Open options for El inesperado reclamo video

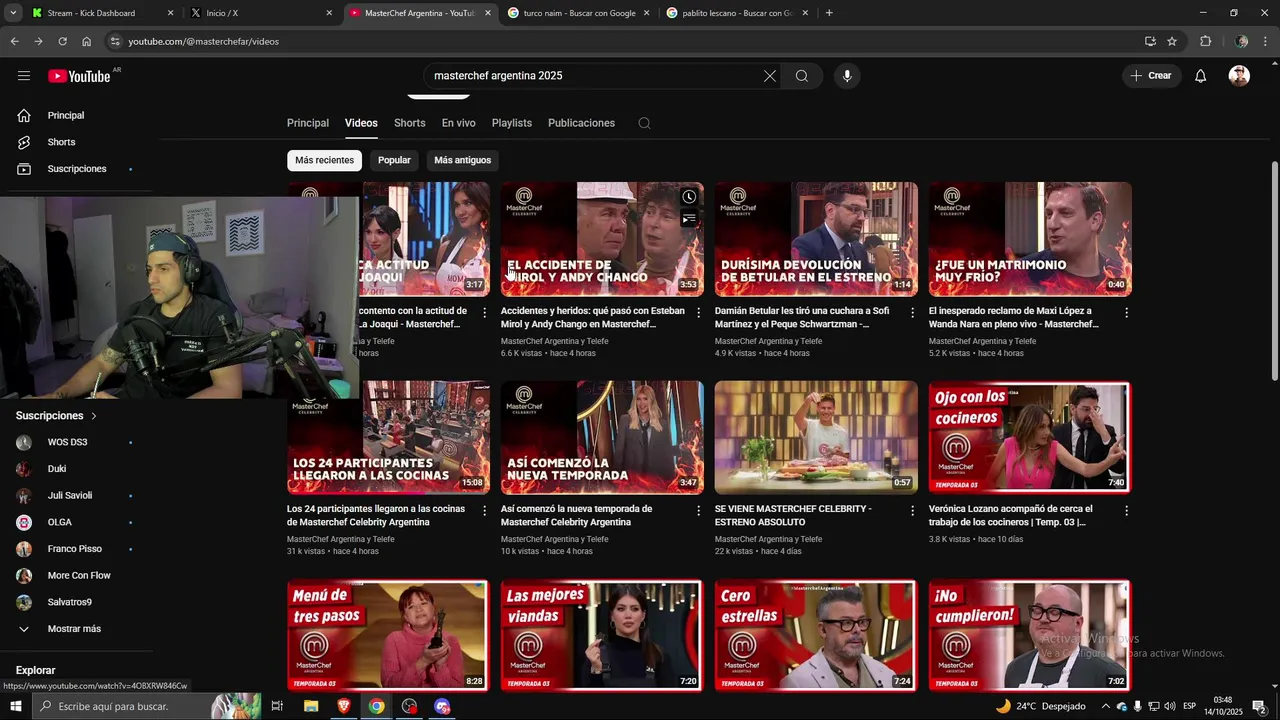point(1126,312)
